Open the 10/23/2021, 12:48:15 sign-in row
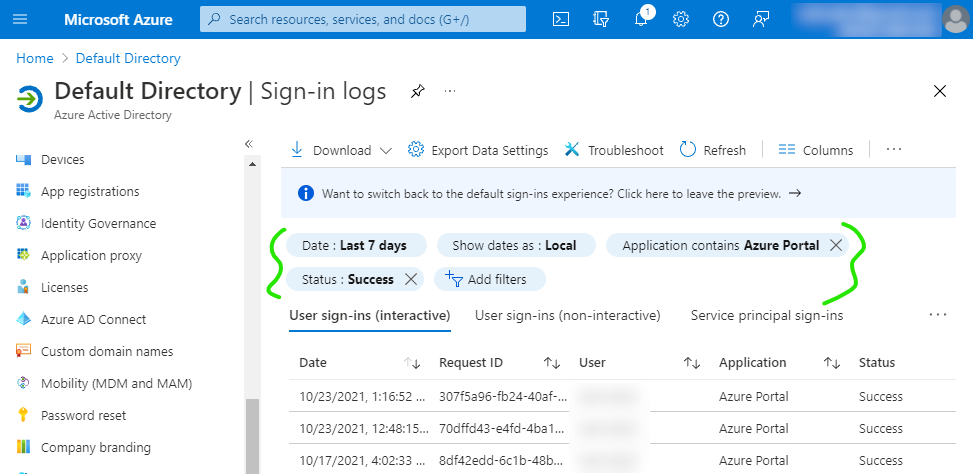973x474 pixels. [622, 428]
